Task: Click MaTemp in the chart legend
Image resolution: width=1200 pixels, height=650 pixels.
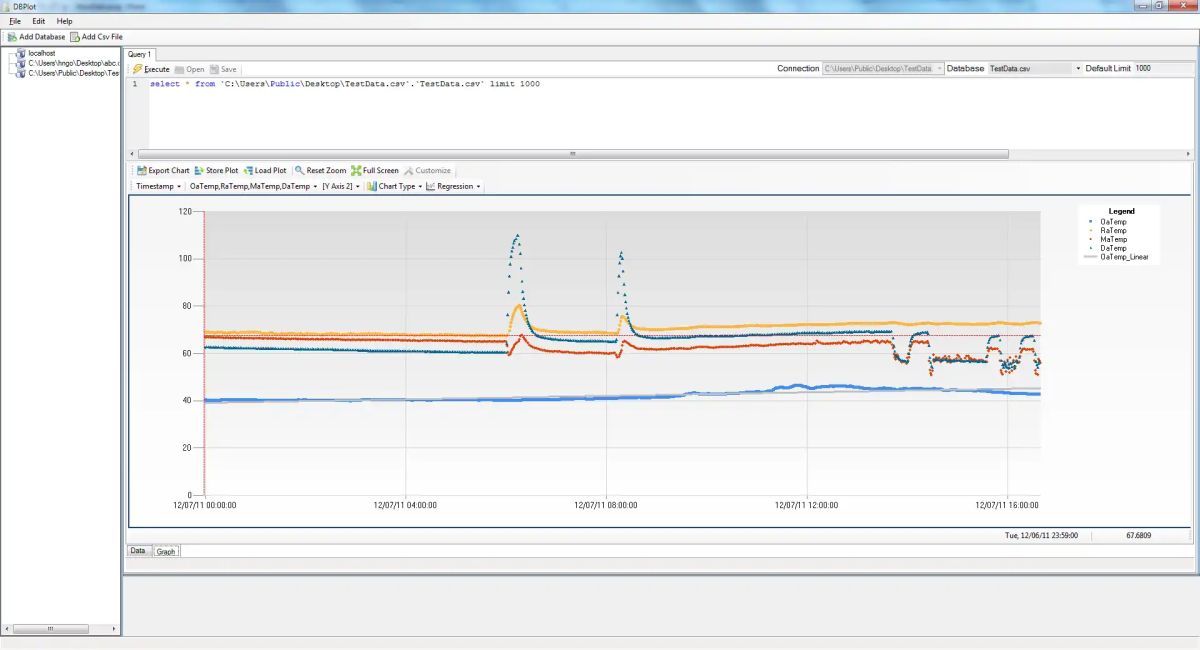Action: (1112, 240)
